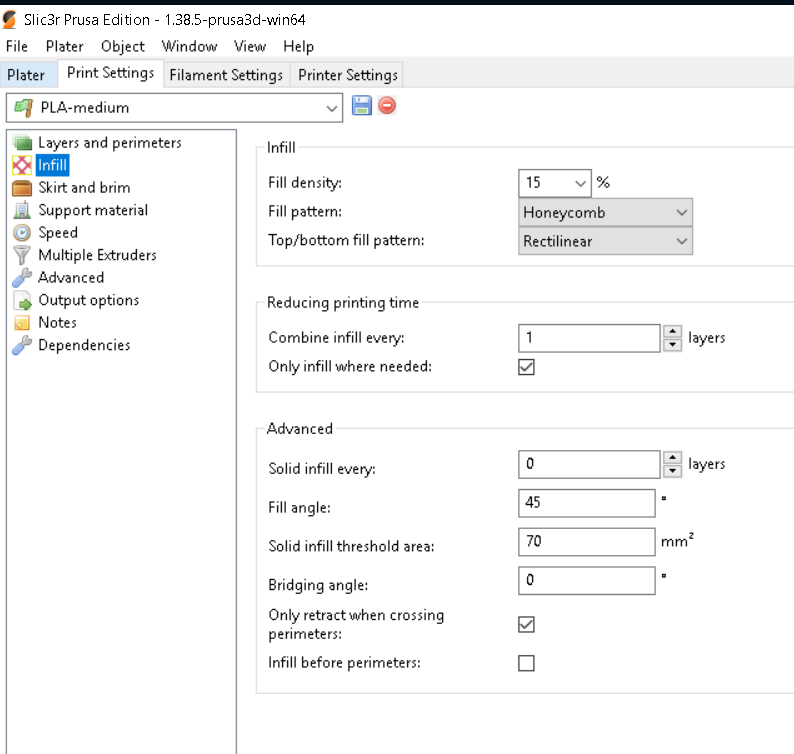Open the Object menu

[123, 47]
